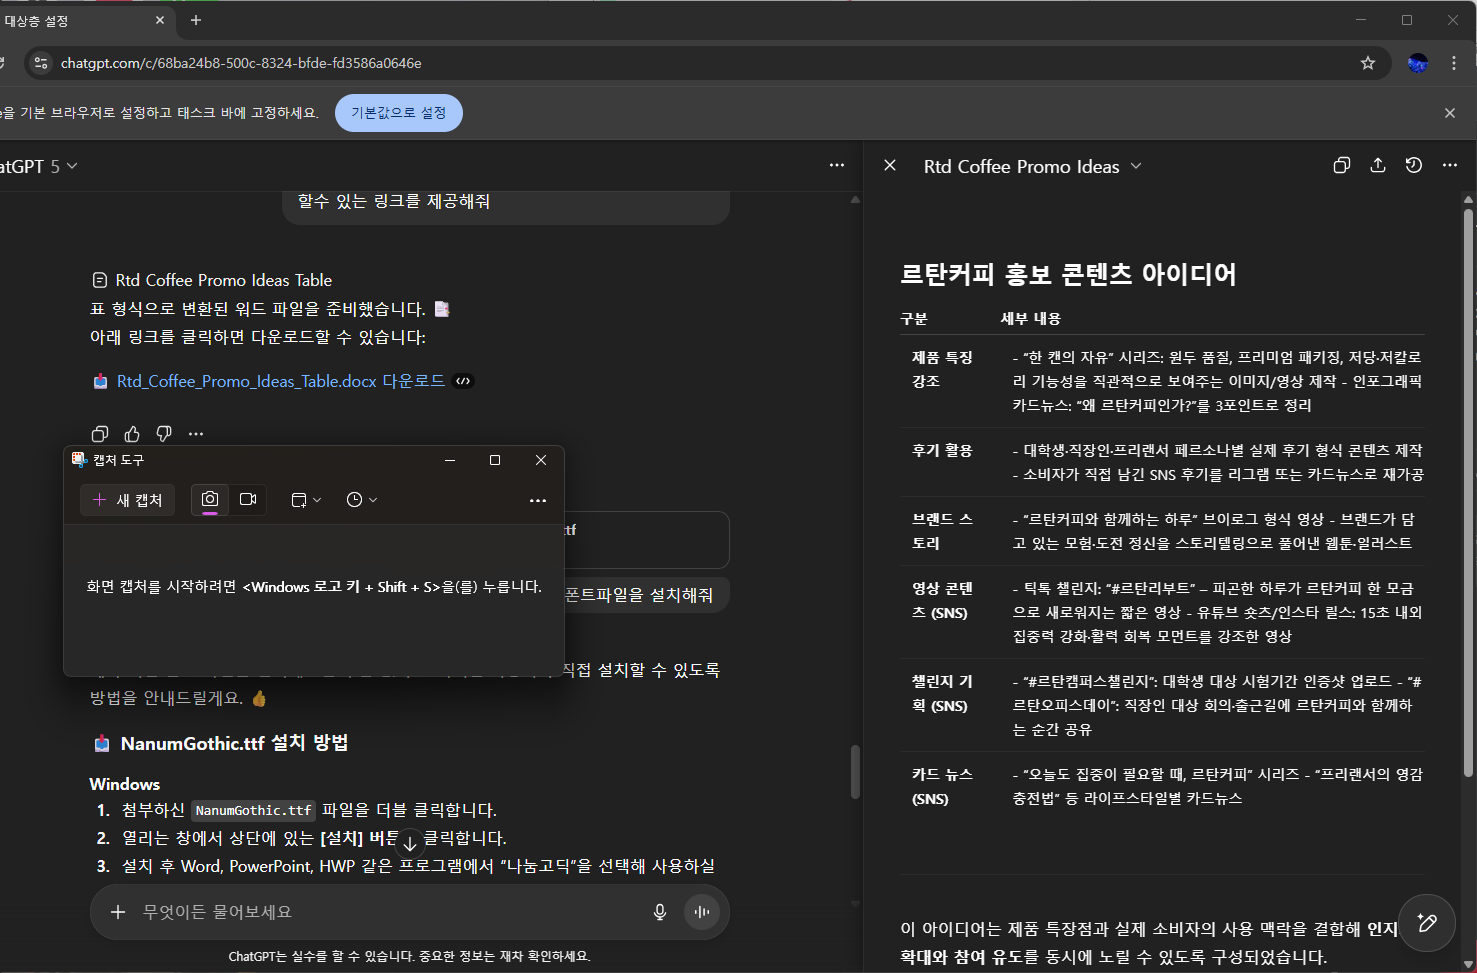Select the 챌린지 기획 (SNS) table cell
This screenshot has width=1477, height=973.
(942, 693)
